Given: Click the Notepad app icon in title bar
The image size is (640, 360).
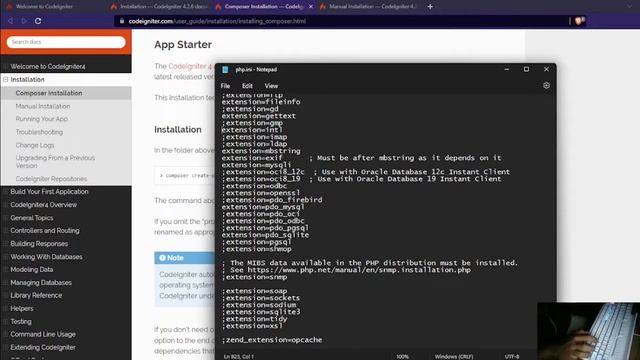Looking at the screenshot, I should [x=225, y=69].
